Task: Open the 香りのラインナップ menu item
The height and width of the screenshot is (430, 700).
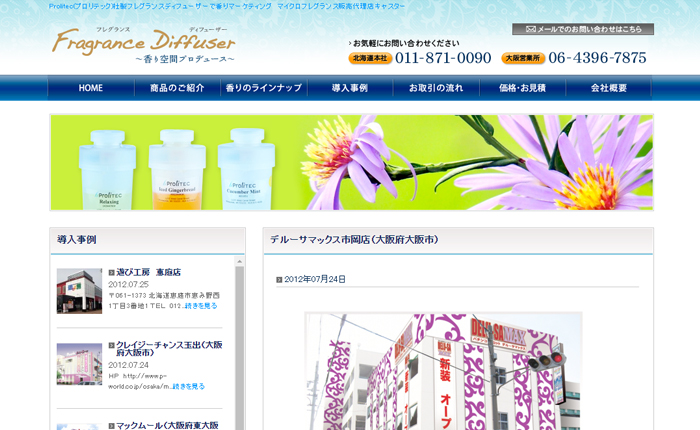Action: coord(264,88)
